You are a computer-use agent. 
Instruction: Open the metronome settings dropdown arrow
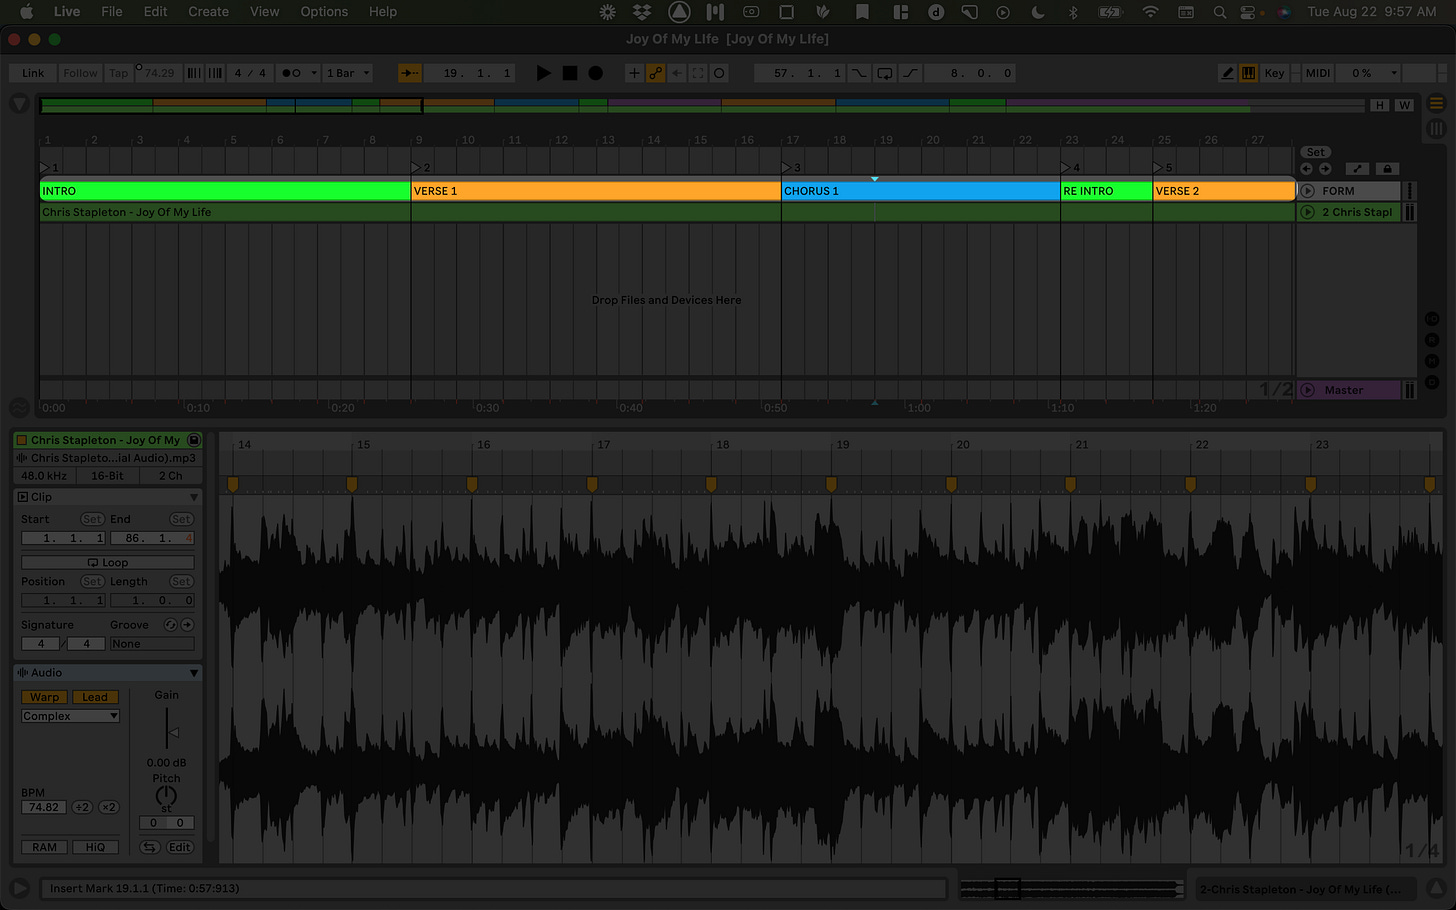pyautogui.click(x=314, y=73)
